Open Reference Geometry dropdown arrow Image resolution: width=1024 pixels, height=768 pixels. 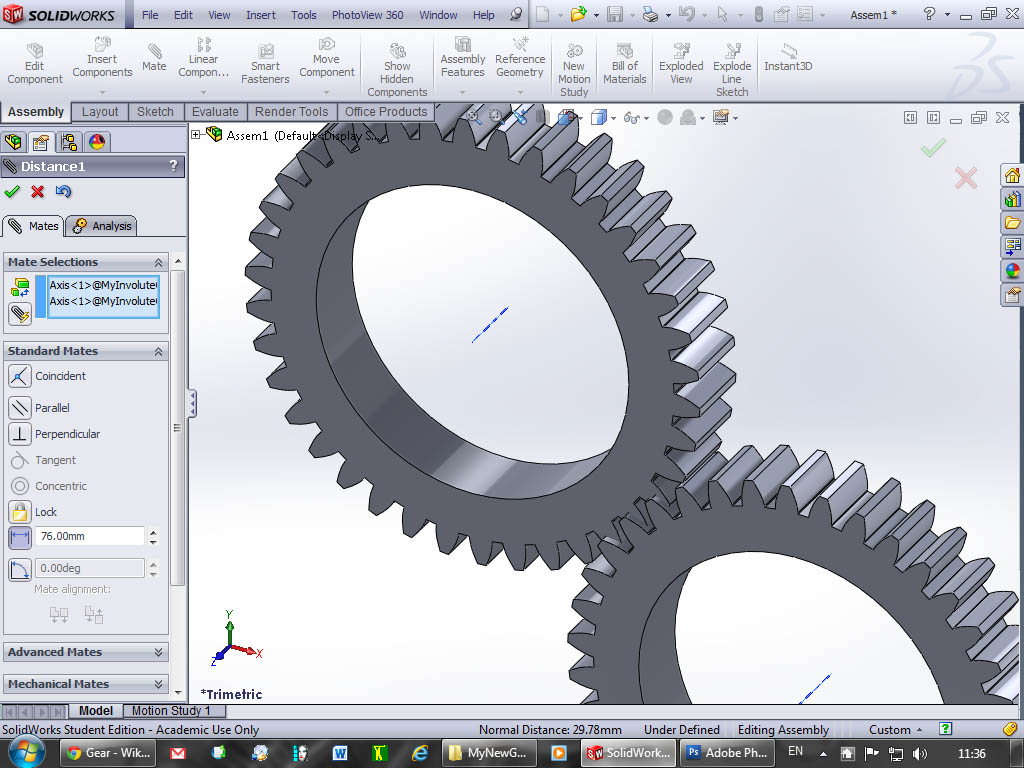[x=520, y=92]
